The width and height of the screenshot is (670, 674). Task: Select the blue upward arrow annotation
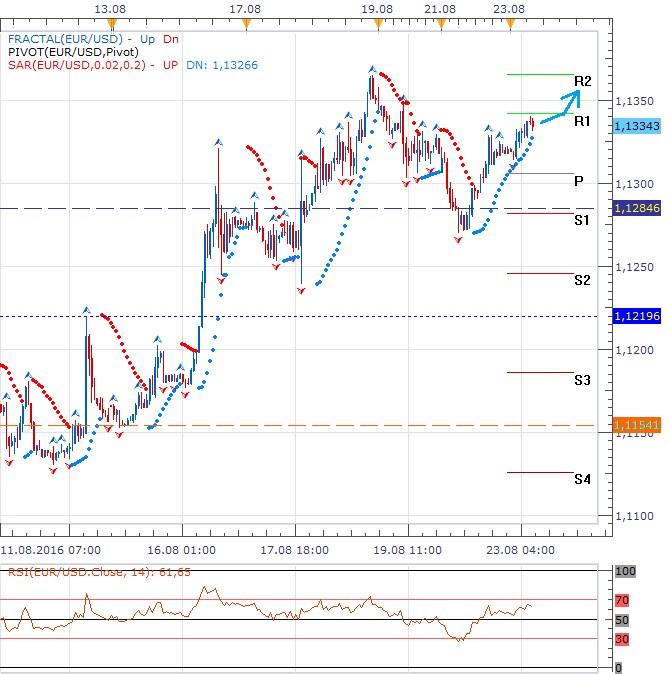561,107
